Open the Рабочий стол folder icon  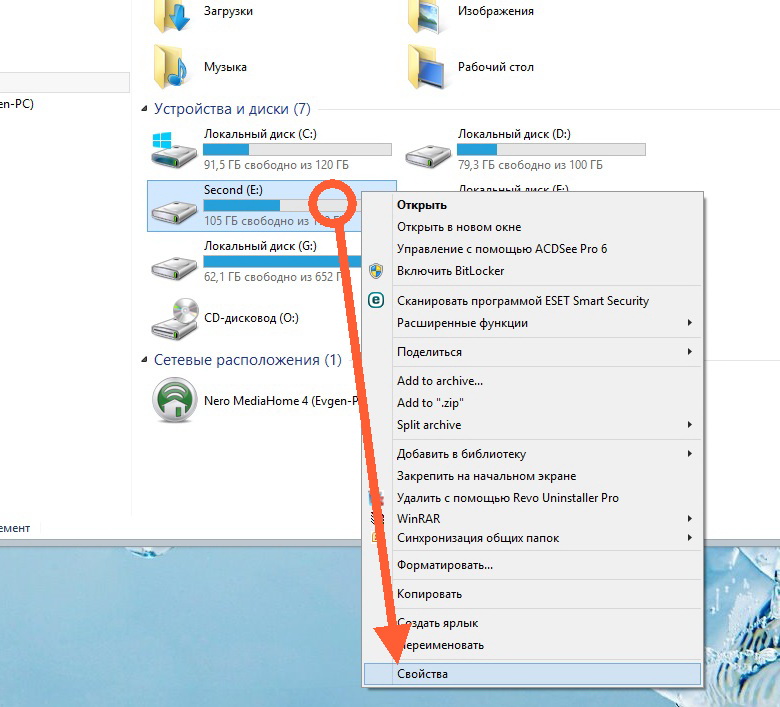[x=428, y=67]
